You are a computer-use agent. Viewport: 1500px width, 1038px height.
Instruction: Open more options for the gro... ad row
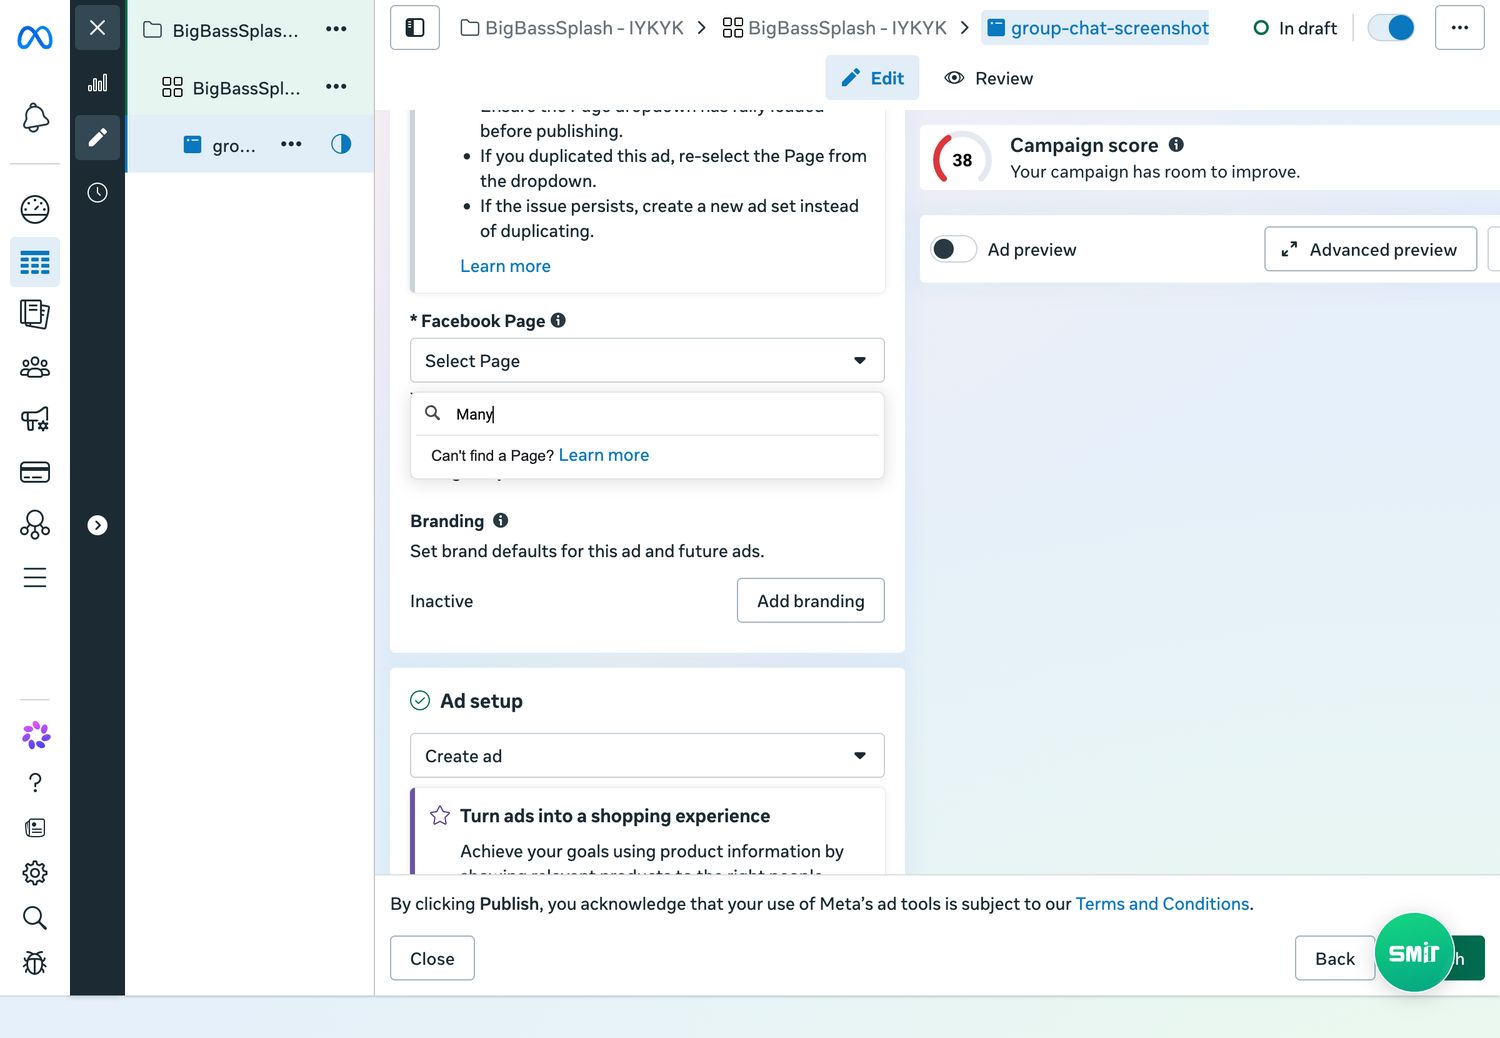point(291,144)
